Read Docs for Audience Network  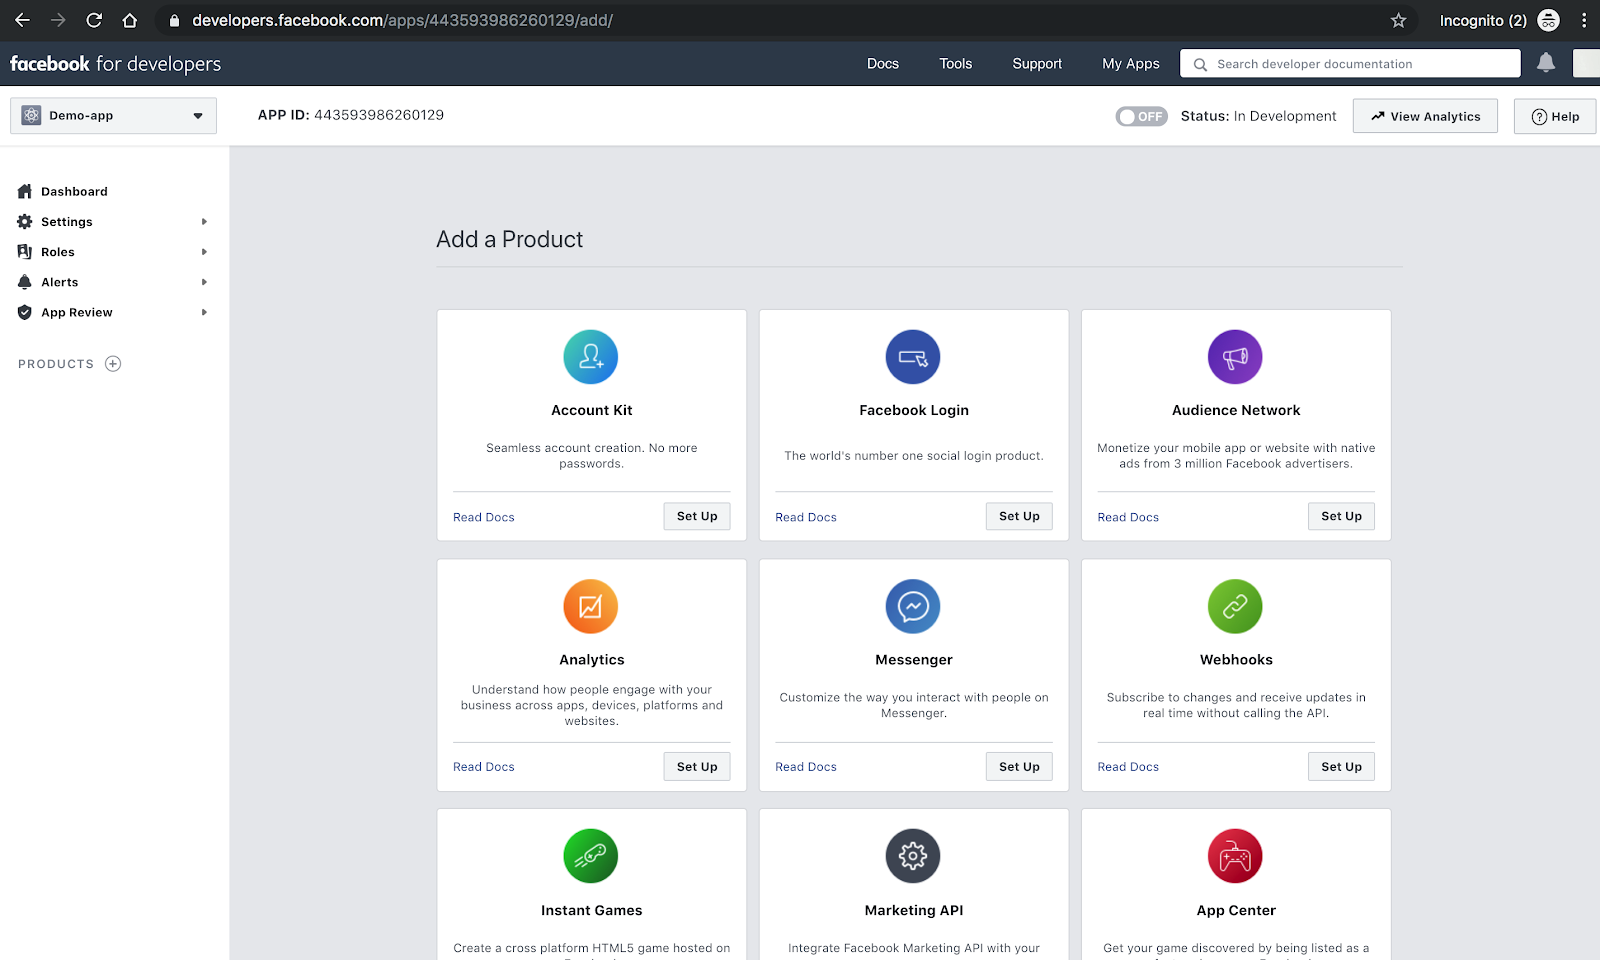click(x=1128, y=517)
